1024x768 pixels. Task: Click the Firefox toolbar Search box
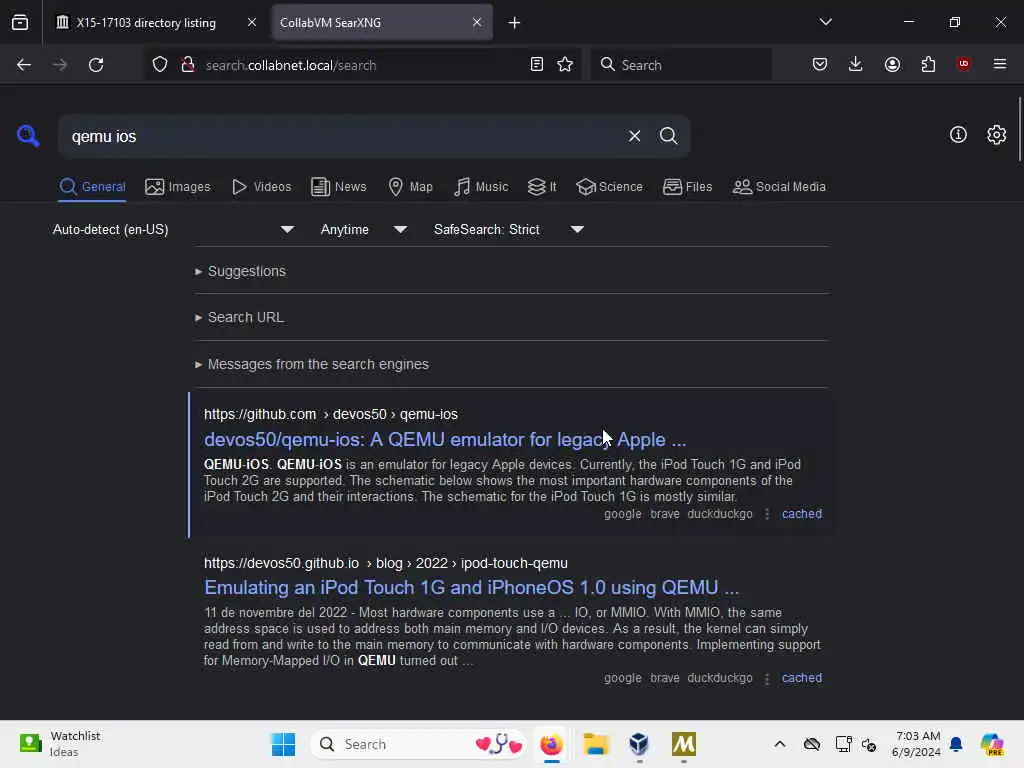(681, 65)
